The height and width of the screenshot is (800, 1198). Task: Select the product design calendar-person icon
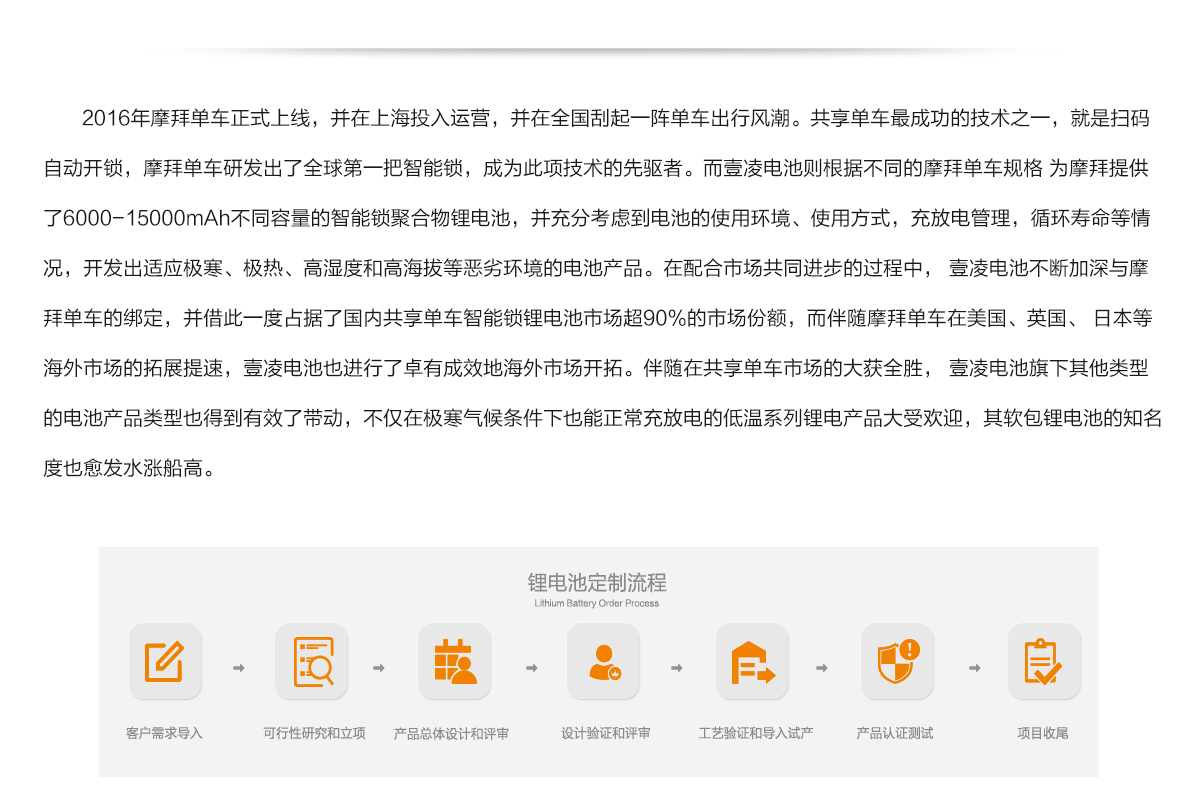point(455,661)
